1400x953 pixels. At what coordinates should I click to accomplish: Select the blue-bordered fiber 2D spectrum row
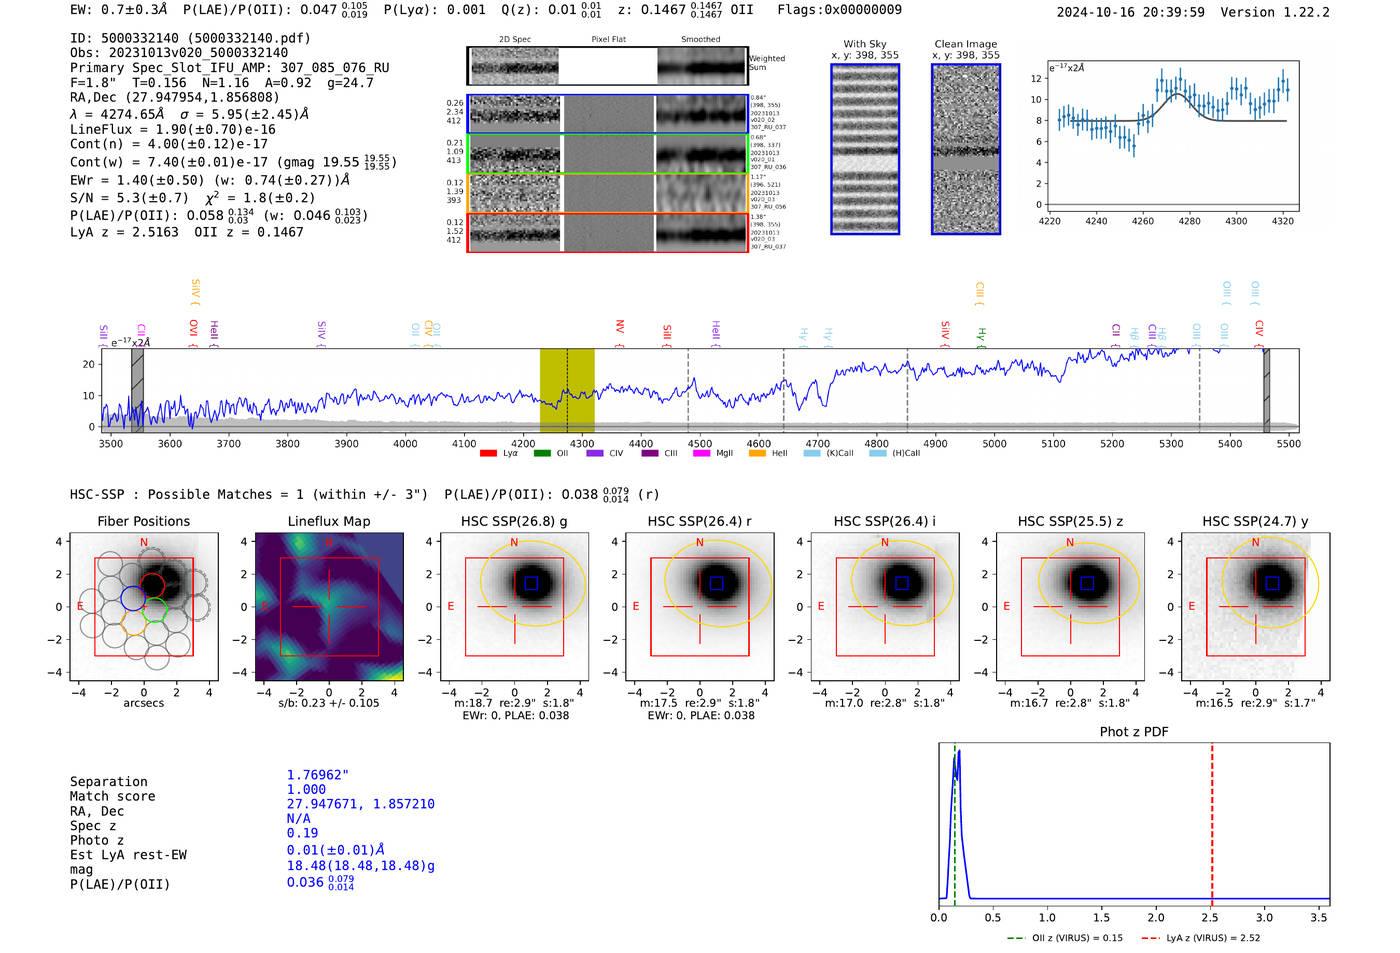pyautogui.click(x=608, y=114)
